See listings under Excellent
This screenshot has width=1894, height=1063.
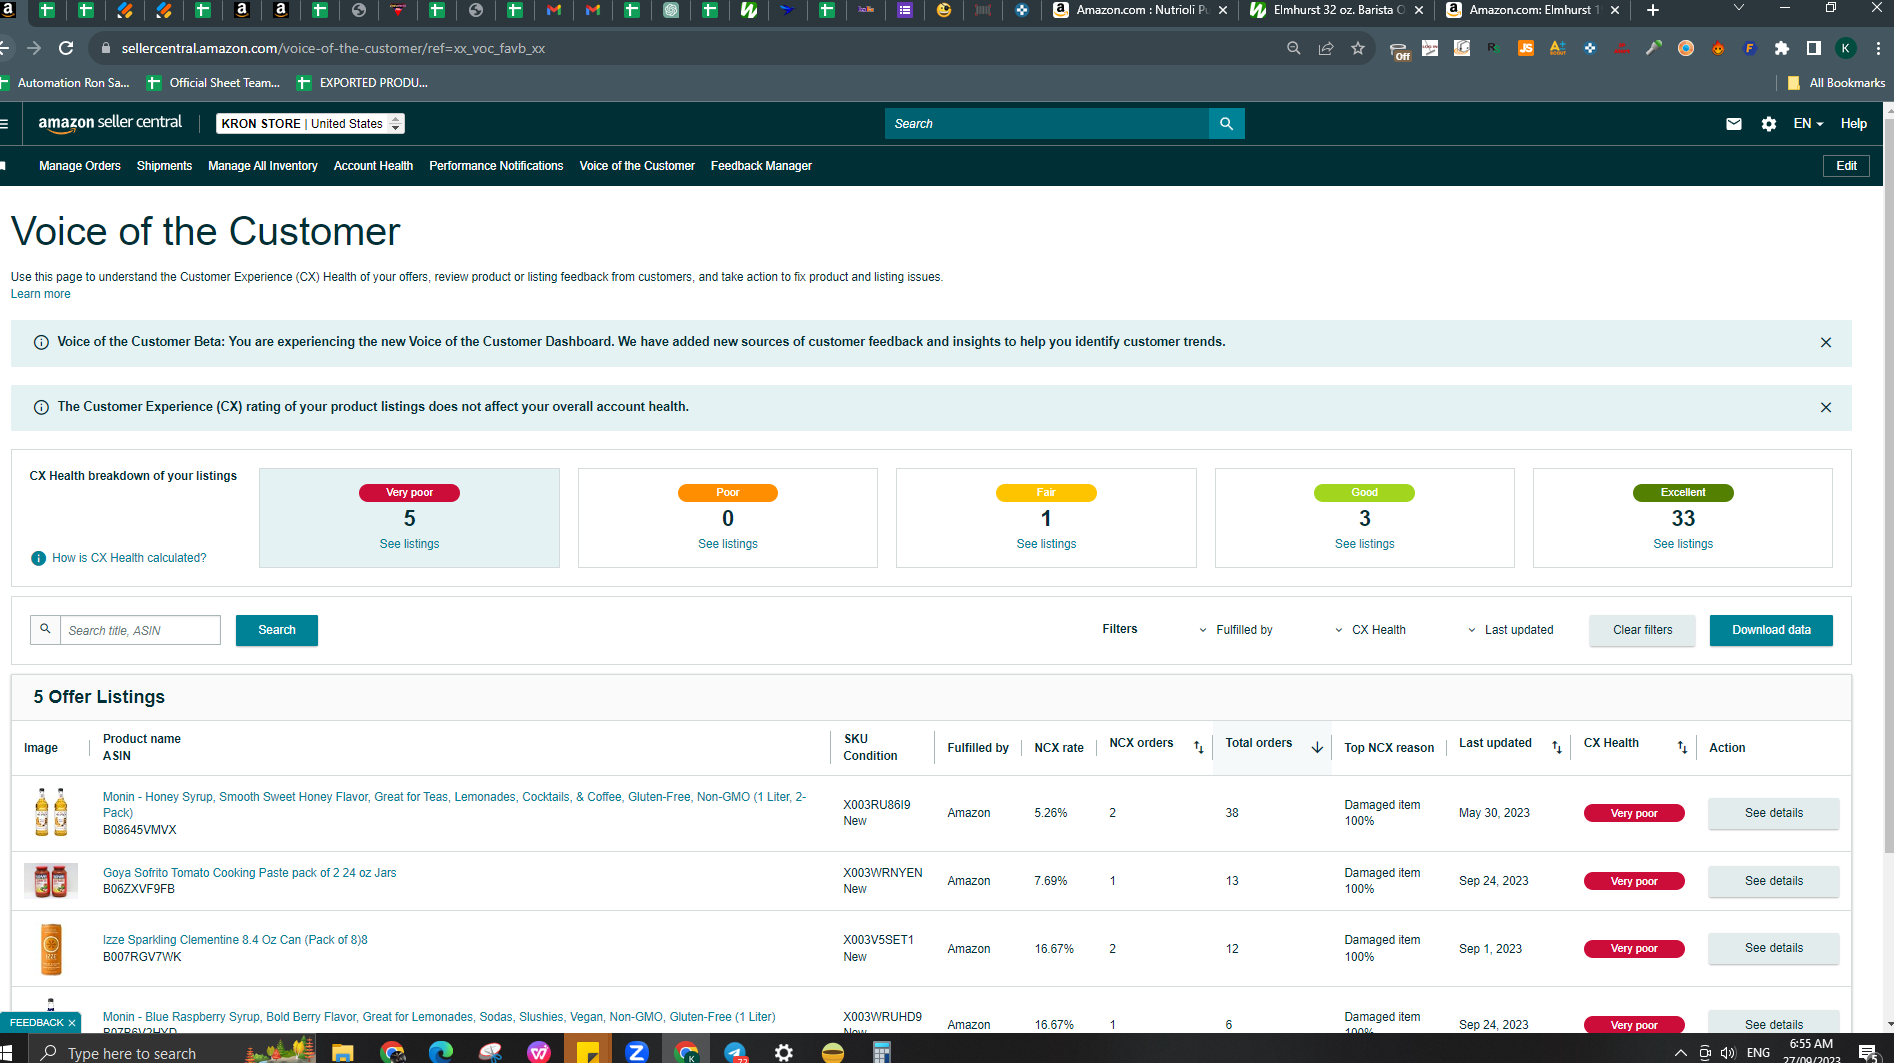click(1683, 544)
